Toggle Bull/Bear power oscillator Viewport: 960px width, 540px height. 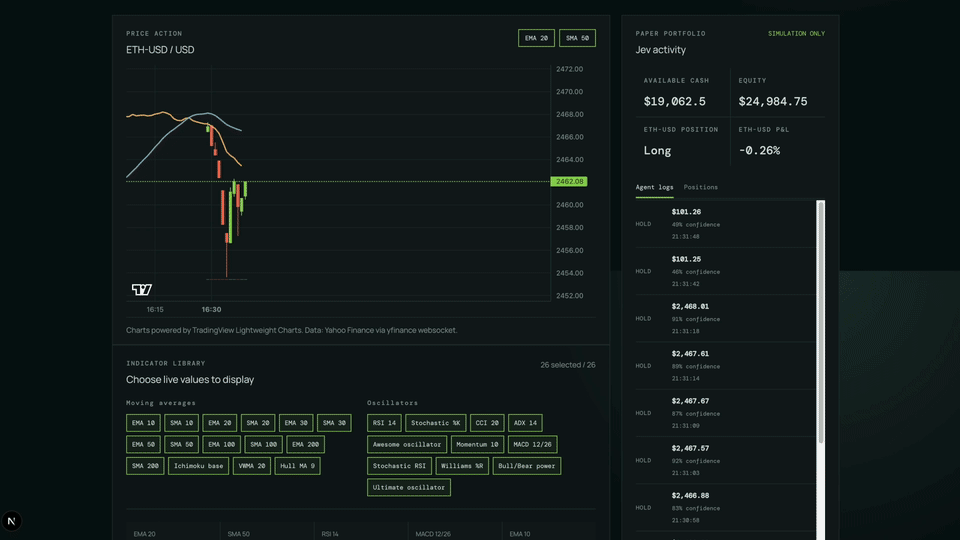click(527, 466)
